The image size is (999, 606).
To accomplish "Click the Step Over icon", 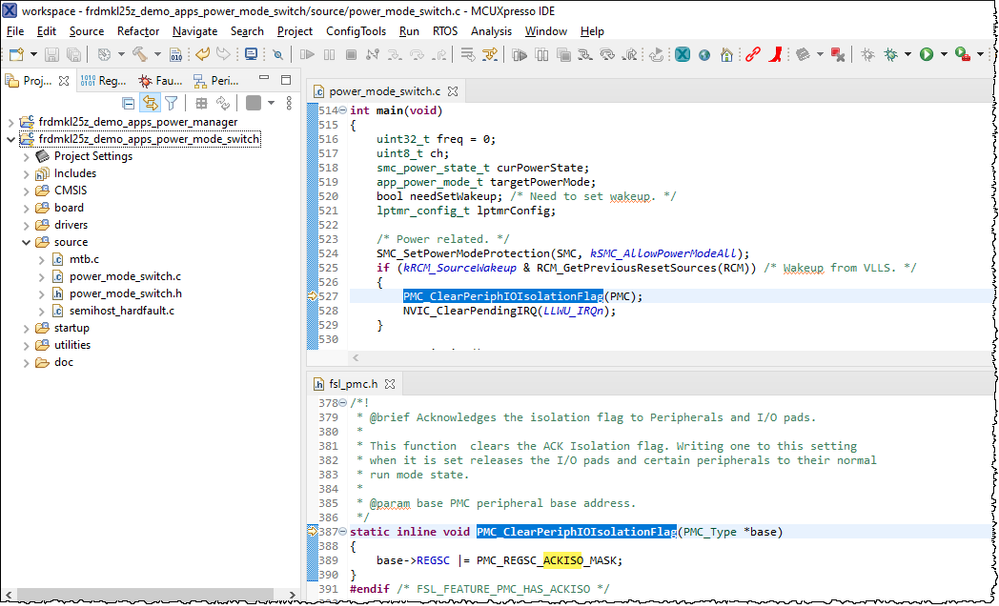I will [x=417, y=55].
